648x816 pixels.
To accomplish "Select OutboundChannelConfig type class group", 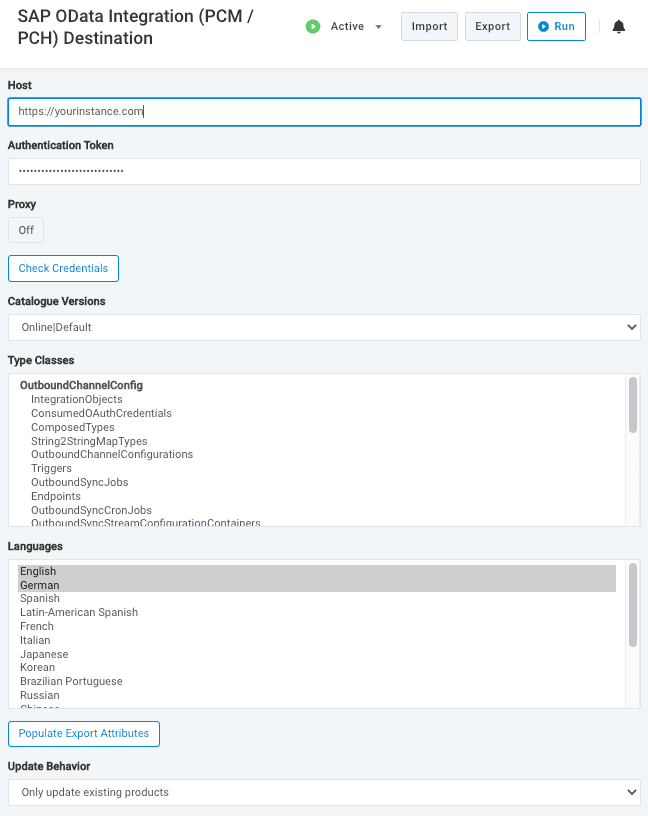I will 81,385.
